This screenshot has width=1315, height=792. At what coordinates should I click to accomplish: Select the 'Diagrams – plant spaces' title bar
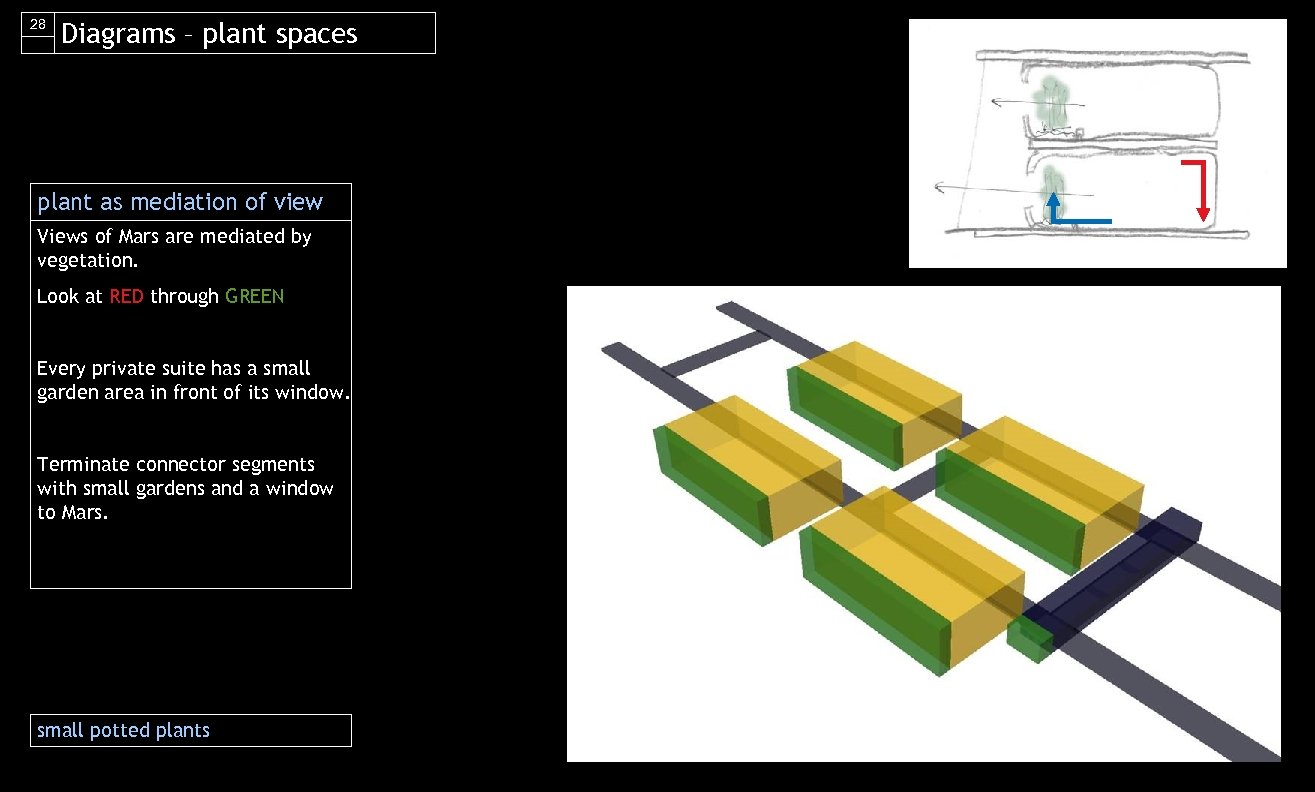(209, 33)
